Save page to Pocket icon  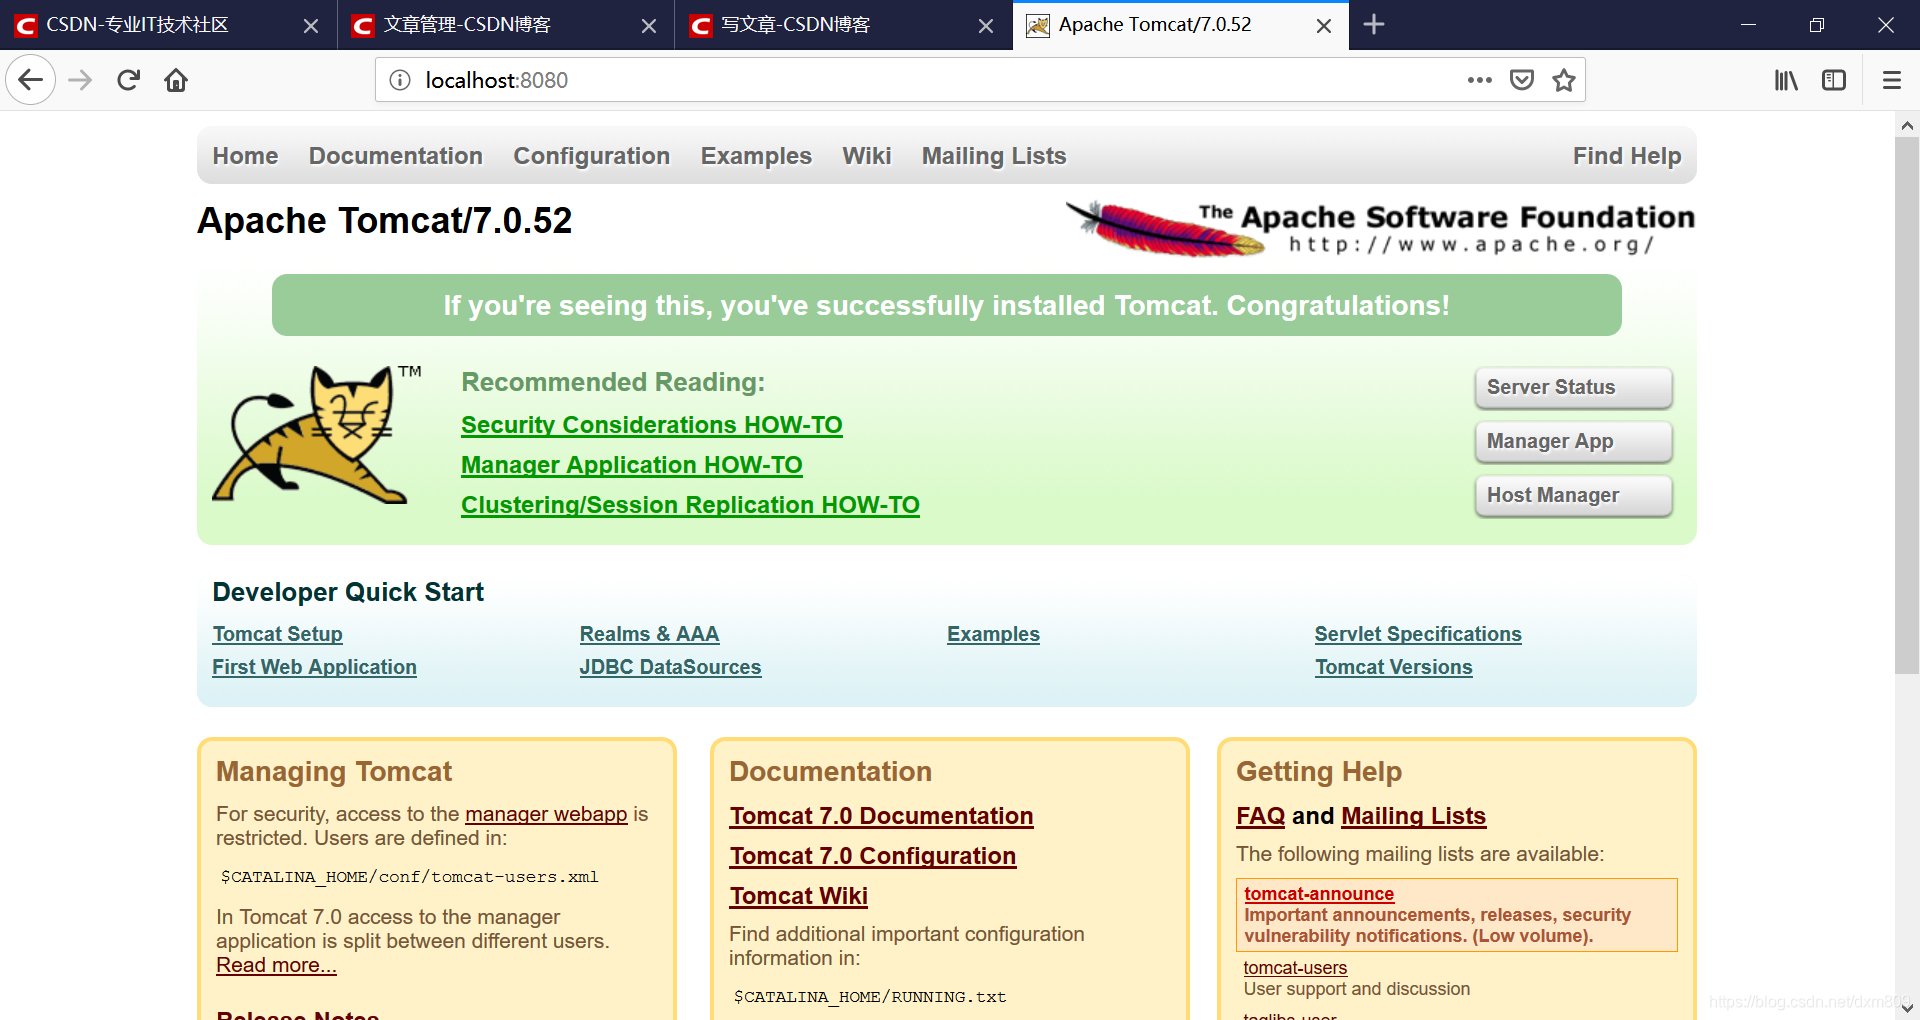click(x=1521, y=80)
